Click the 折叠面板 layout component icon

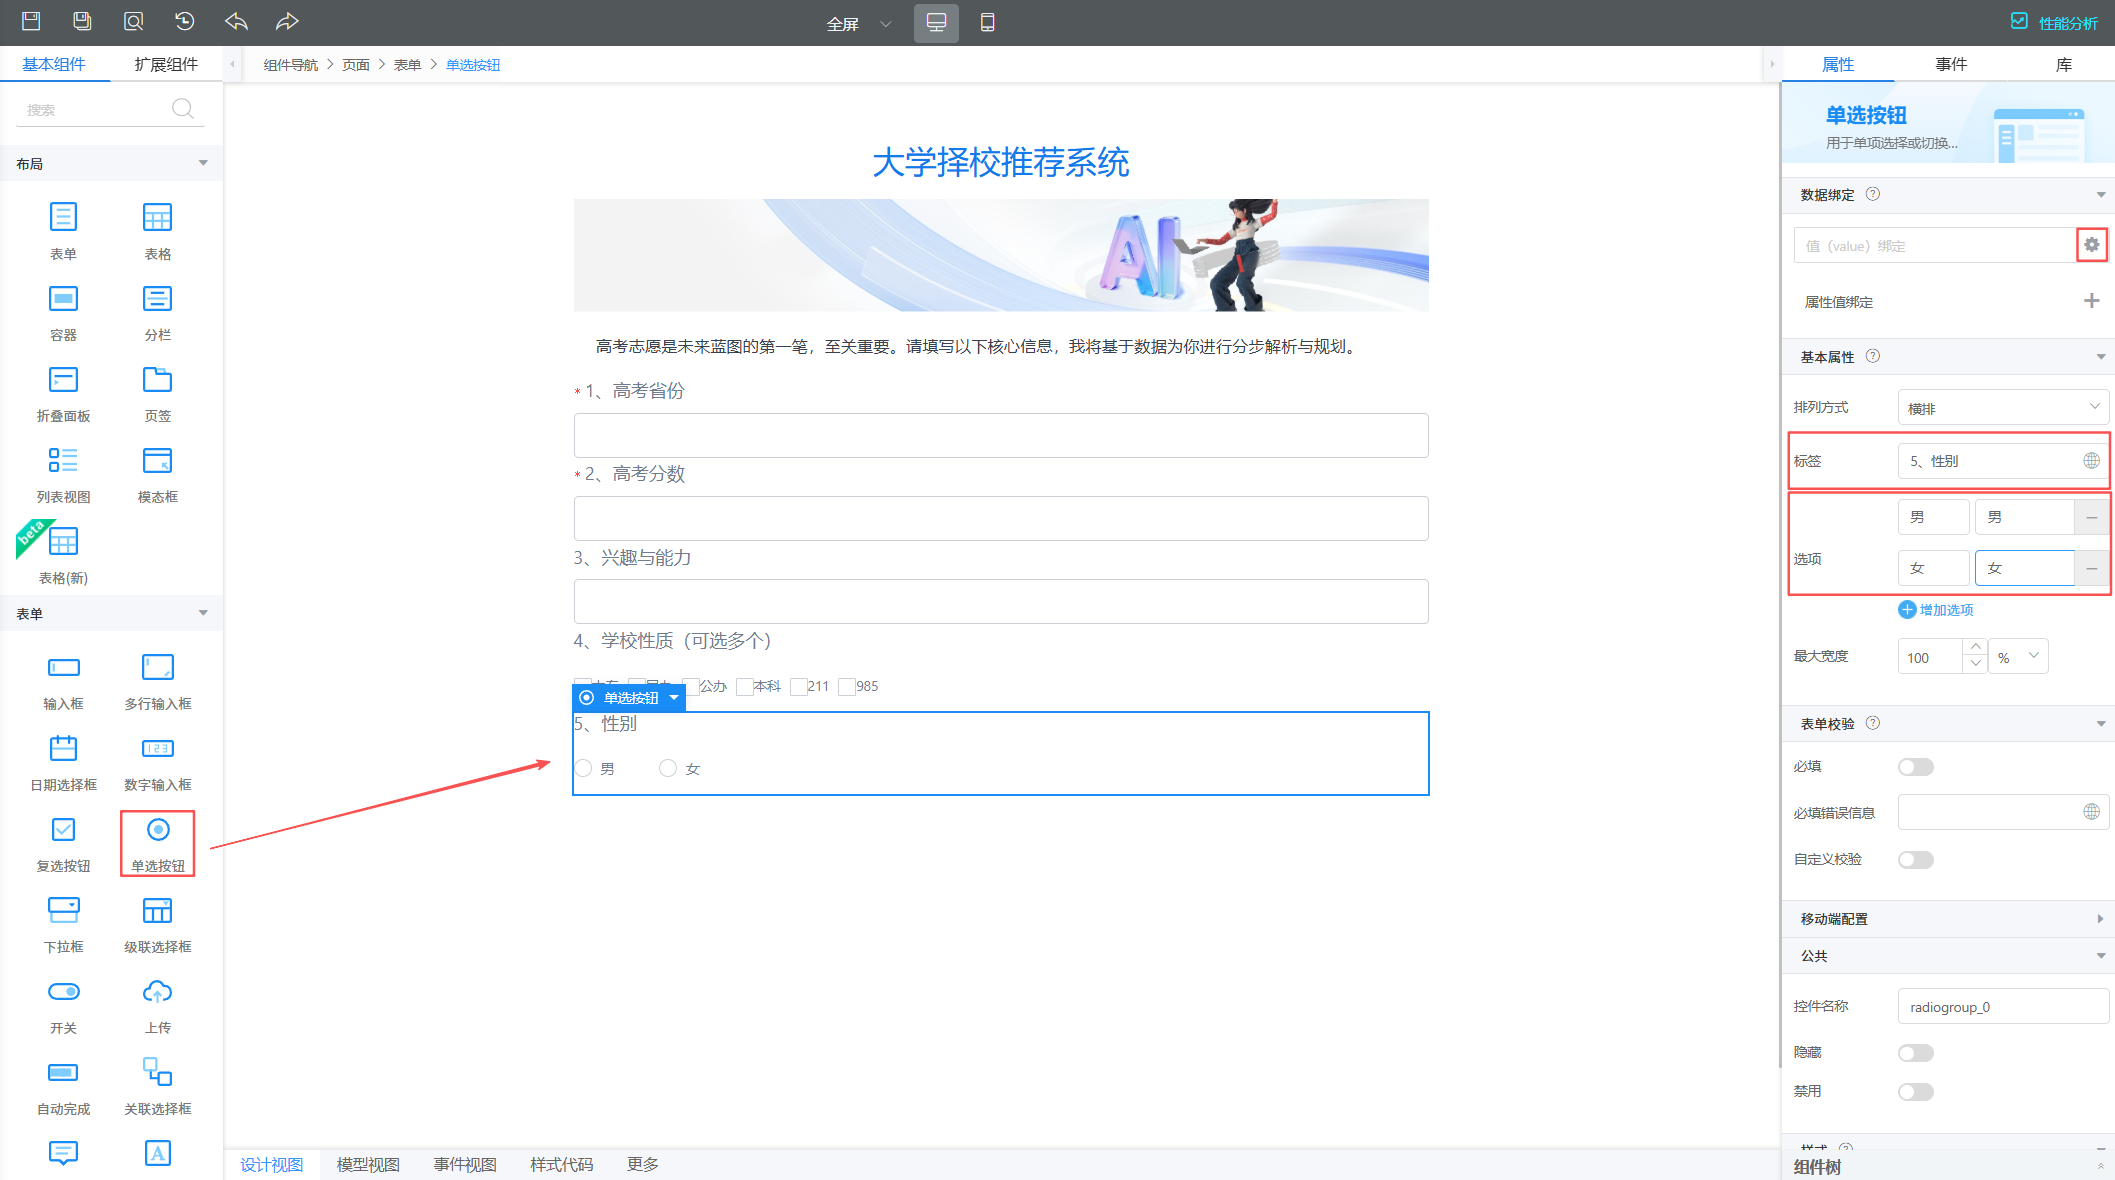click(63, 380)
